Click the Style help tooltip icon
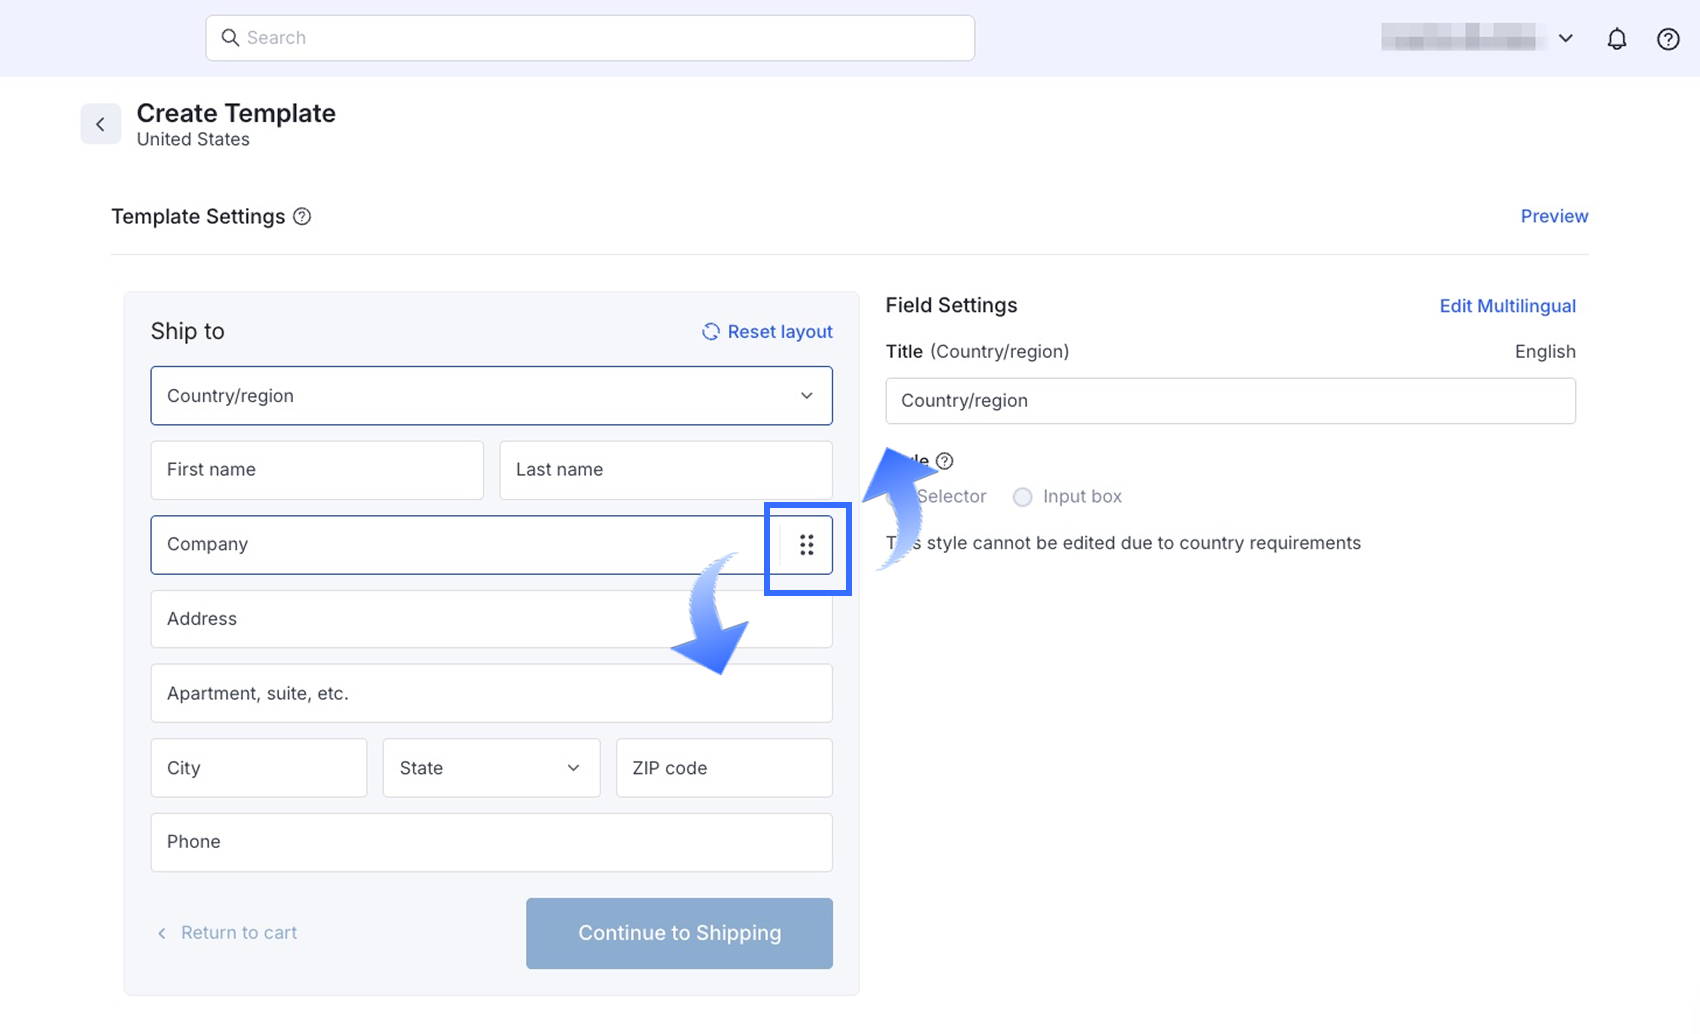Image resolution: width=1700 pixels, height=1034 pixels. click(x=944, y=461)
